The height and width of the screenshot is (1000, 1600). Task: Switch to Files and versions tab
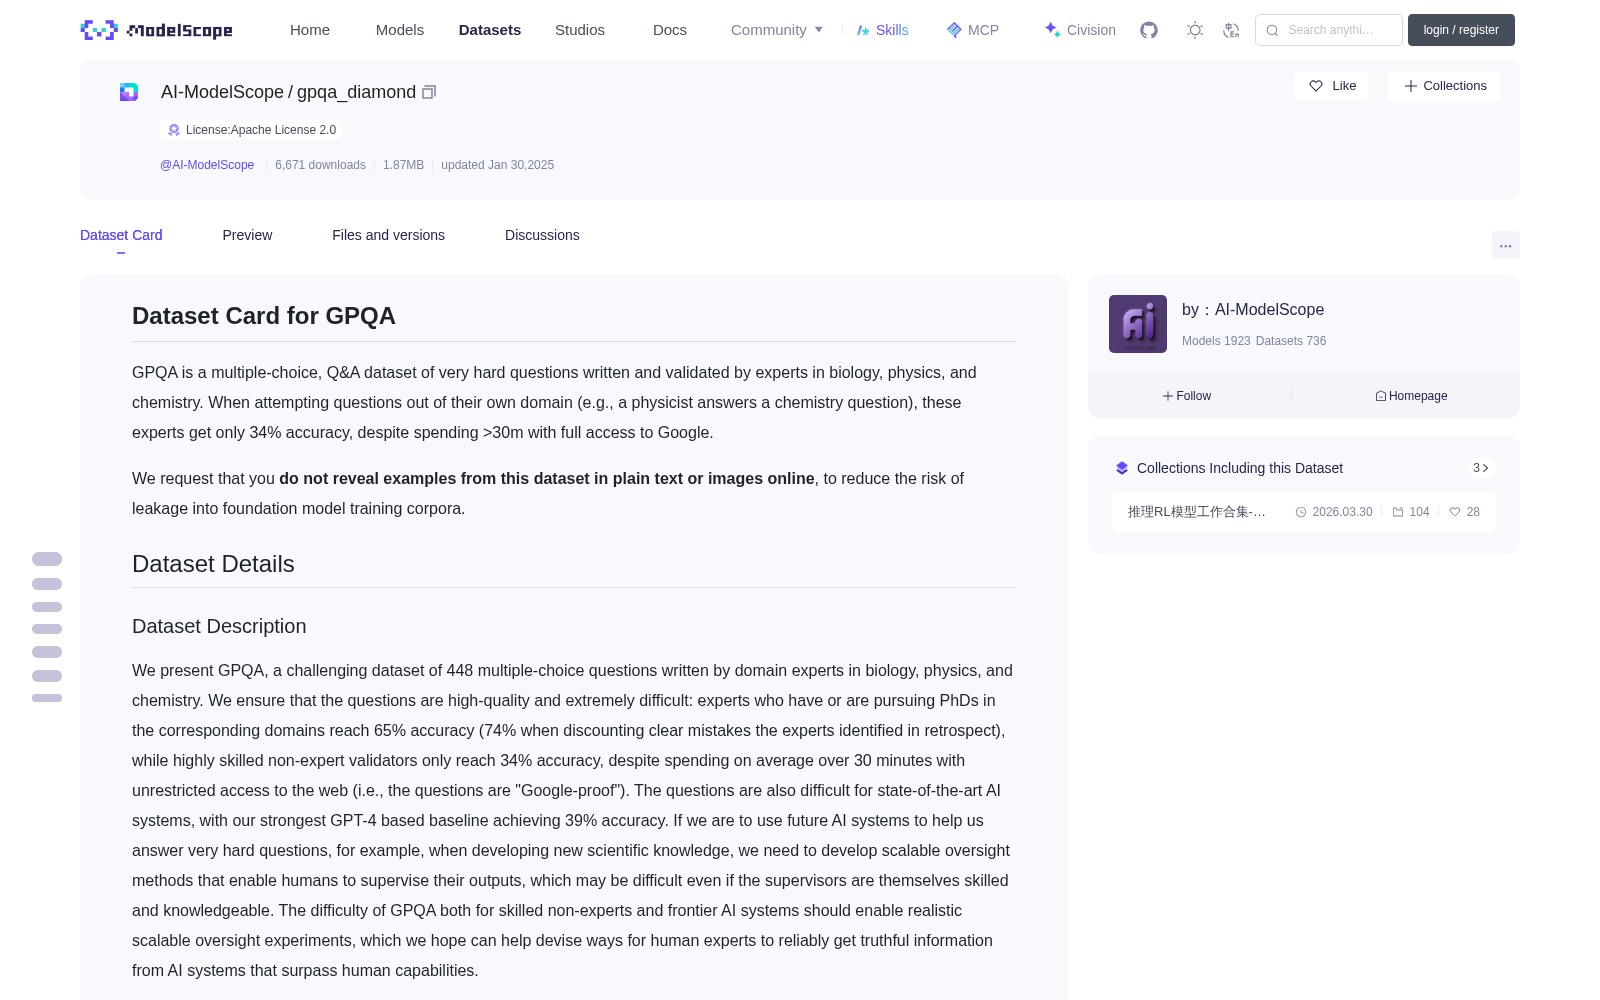[x=388, y=235]
